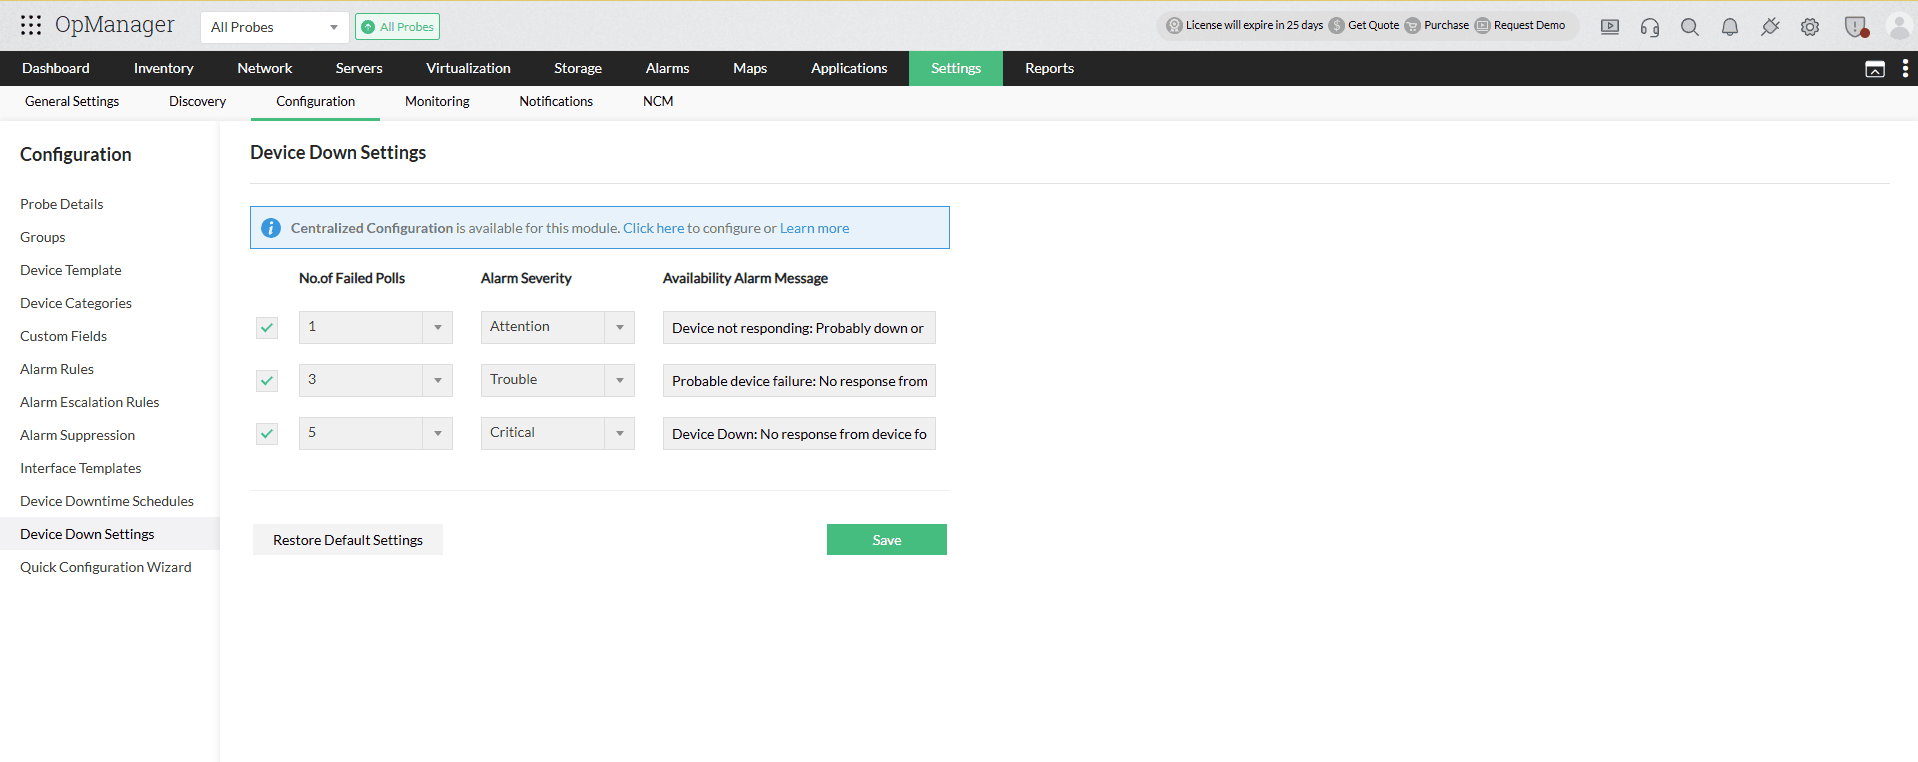Open the vertical three-dot more menu
This screenshot has width=1918, height=762.
pos(1905,68)
